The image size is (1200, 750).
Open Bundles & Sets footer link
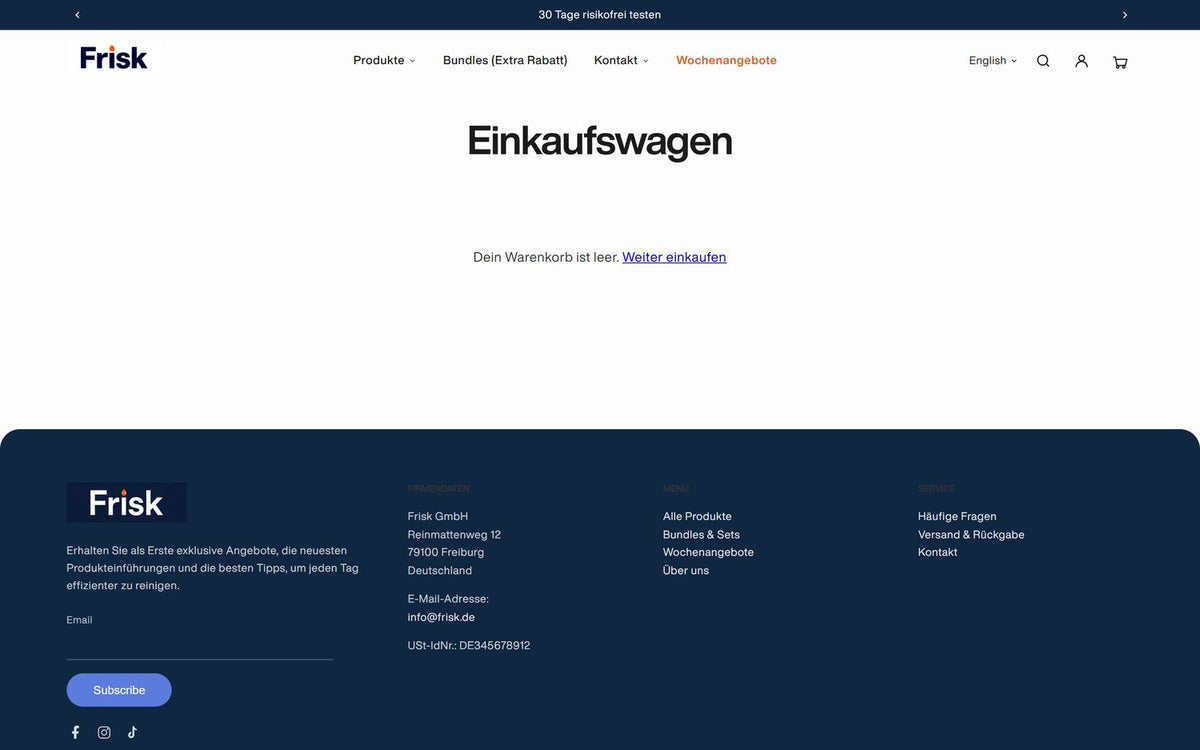701,534
